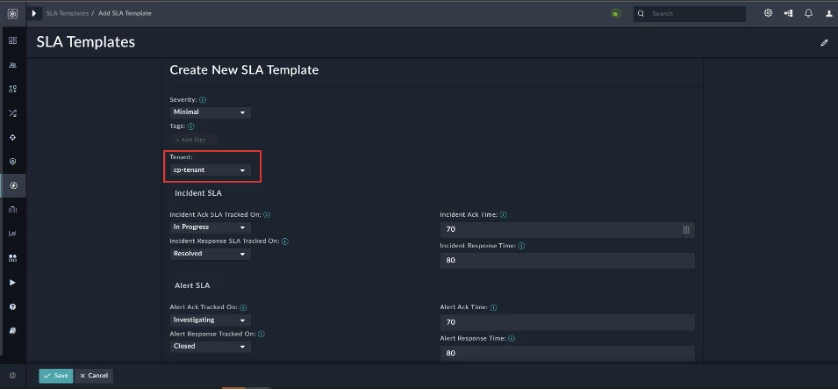Click the Alert Response Time input showing 80

568,353
